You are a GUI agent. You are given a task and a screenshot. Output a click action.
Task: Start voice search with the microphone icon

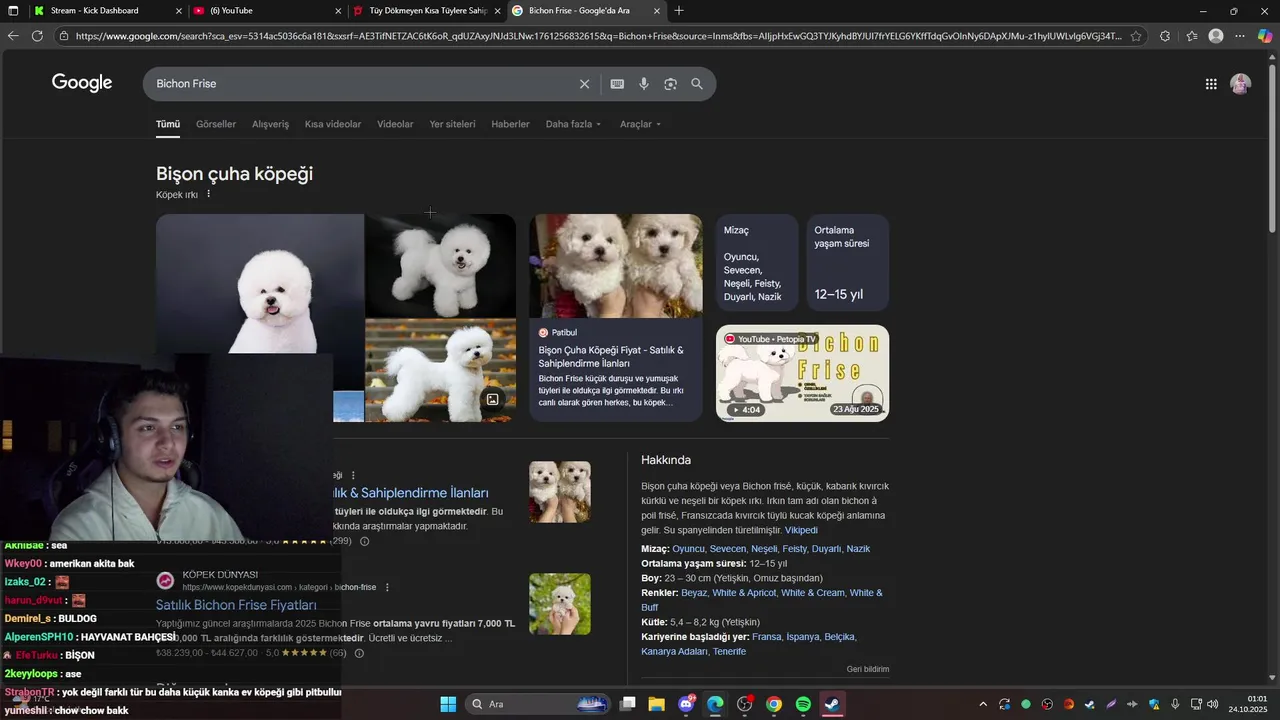[x=644, y=84]
